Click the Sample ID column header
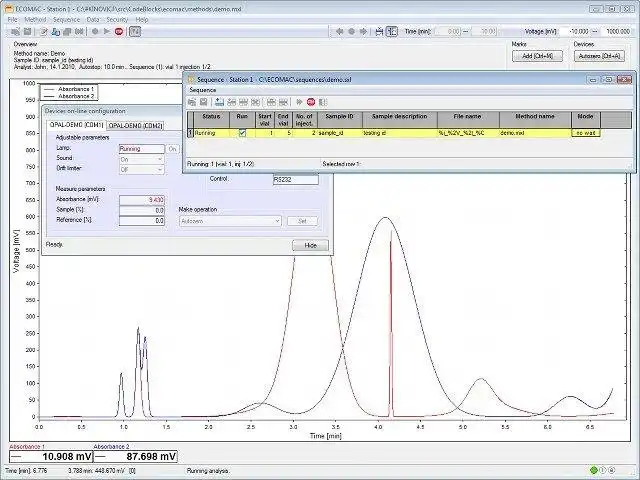Image resolution: width=640 pixels, height=480 pixels. [339, 120]
